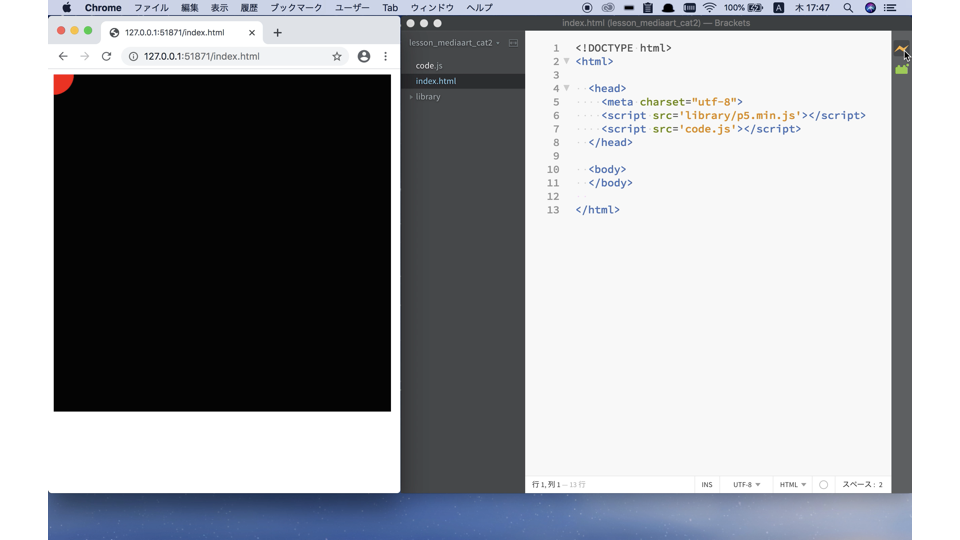Open the UTF-8 encoding dropdown
The image size is (960, 540).
point(746,484)
